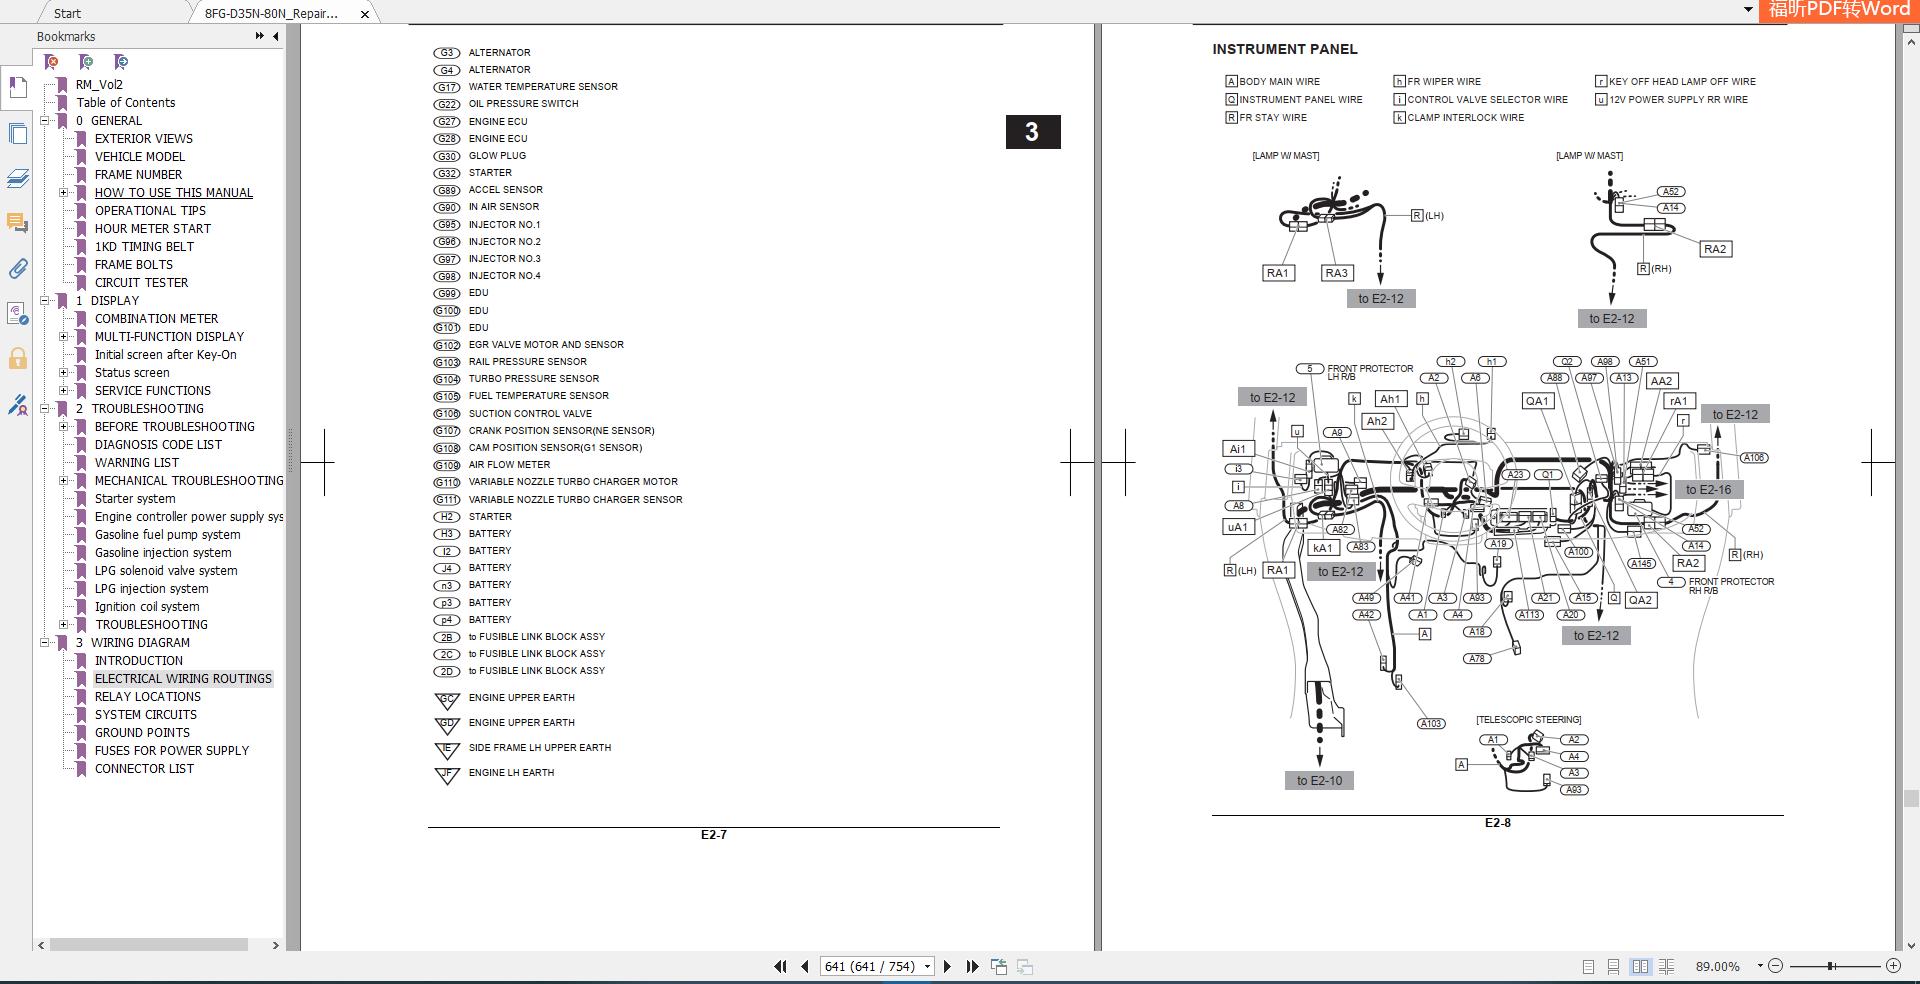The image size is (1920, 984).
Task: Open DIAGNOSIS CODE LIST bookmark
Action: point(158,444)
